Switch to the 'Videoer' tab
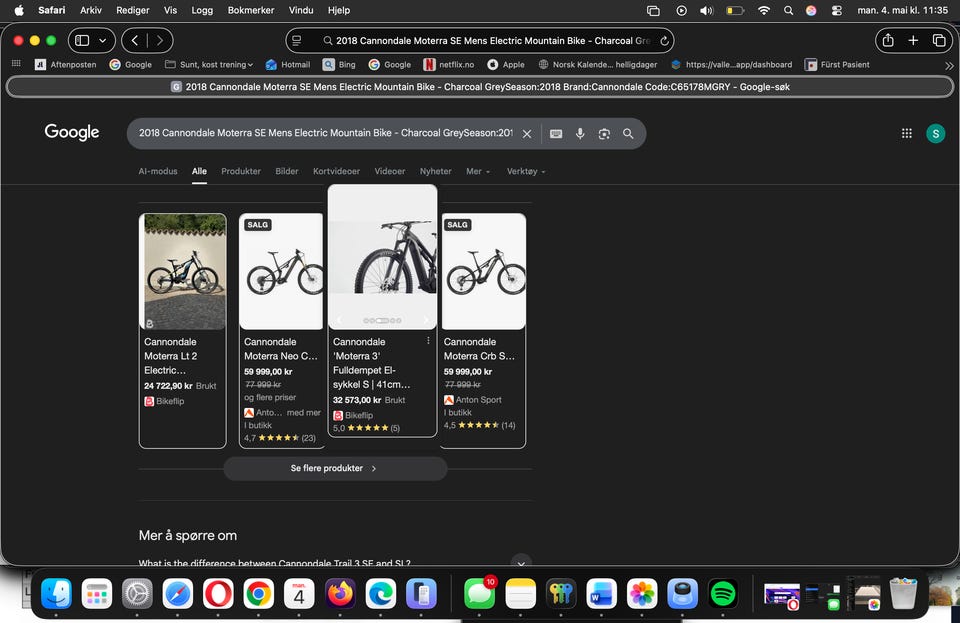This screenshot has height=623, width=960. pyautogui.click(x=389, y=171)
